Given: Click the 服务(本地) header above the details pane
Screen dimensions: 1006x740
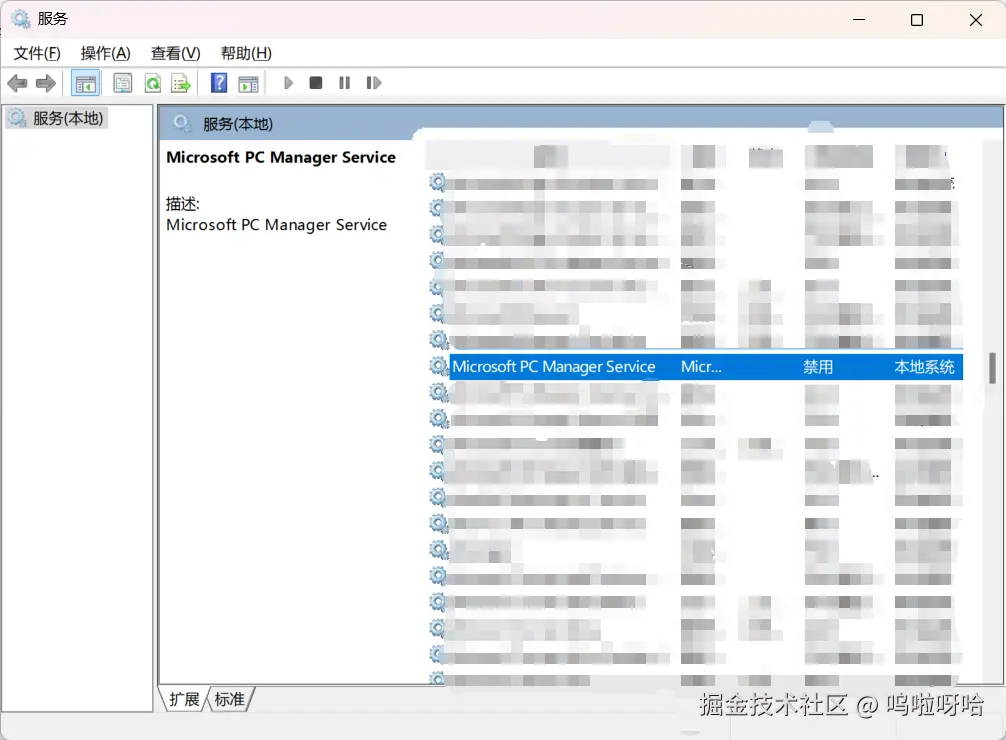Looking at the screenshot, I should [x=237, y=124].
